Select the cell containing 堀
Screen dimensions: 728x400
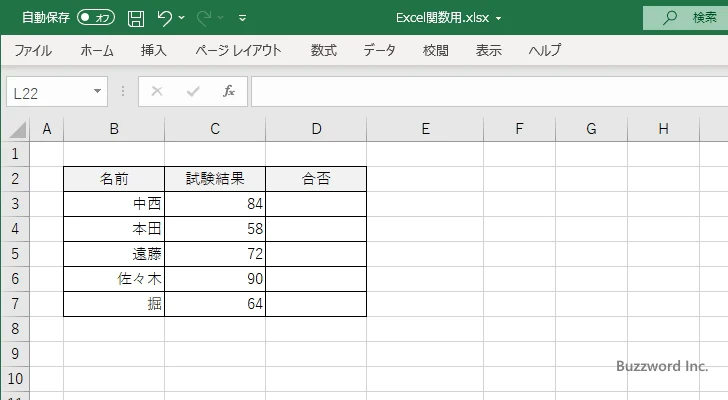114,304
